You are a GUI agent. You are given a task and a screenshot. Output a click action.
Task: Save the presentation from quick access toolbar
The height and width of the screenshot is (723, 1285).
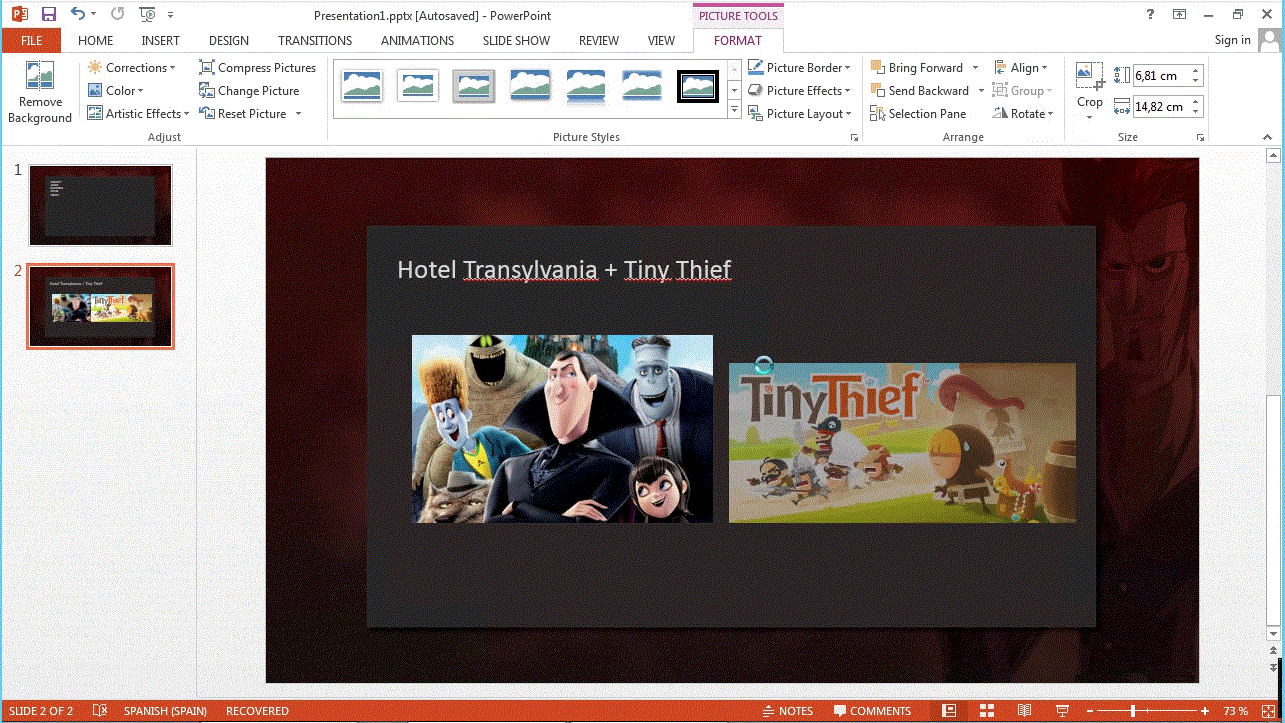[48, 14]
